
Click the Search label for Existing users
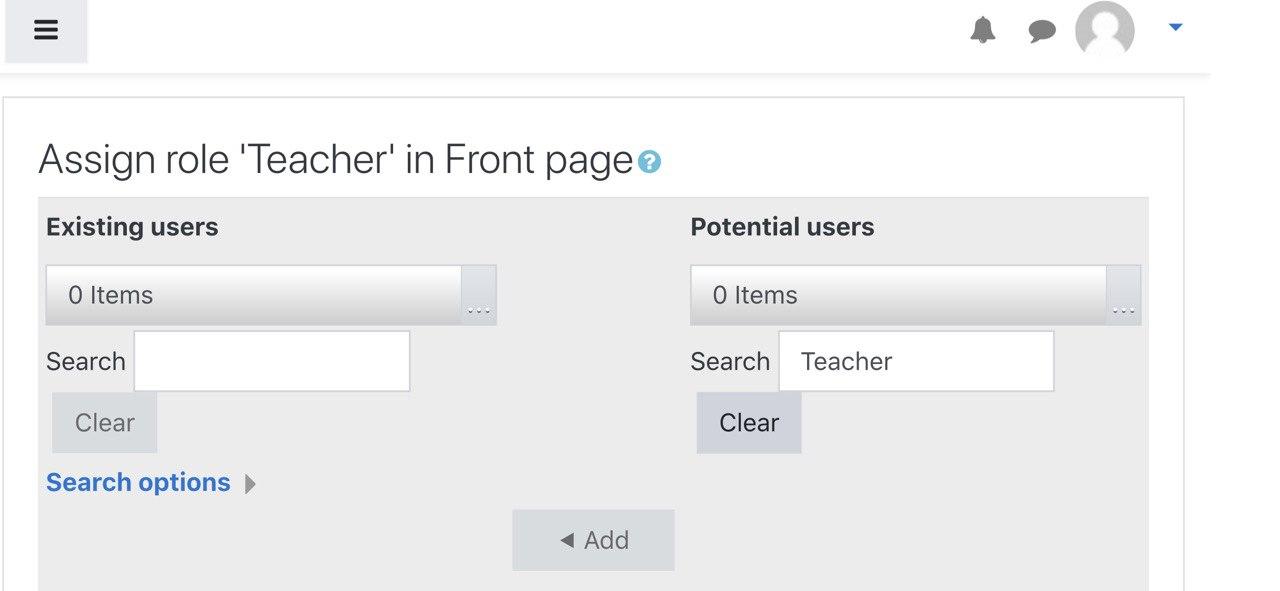click(86, 361)
